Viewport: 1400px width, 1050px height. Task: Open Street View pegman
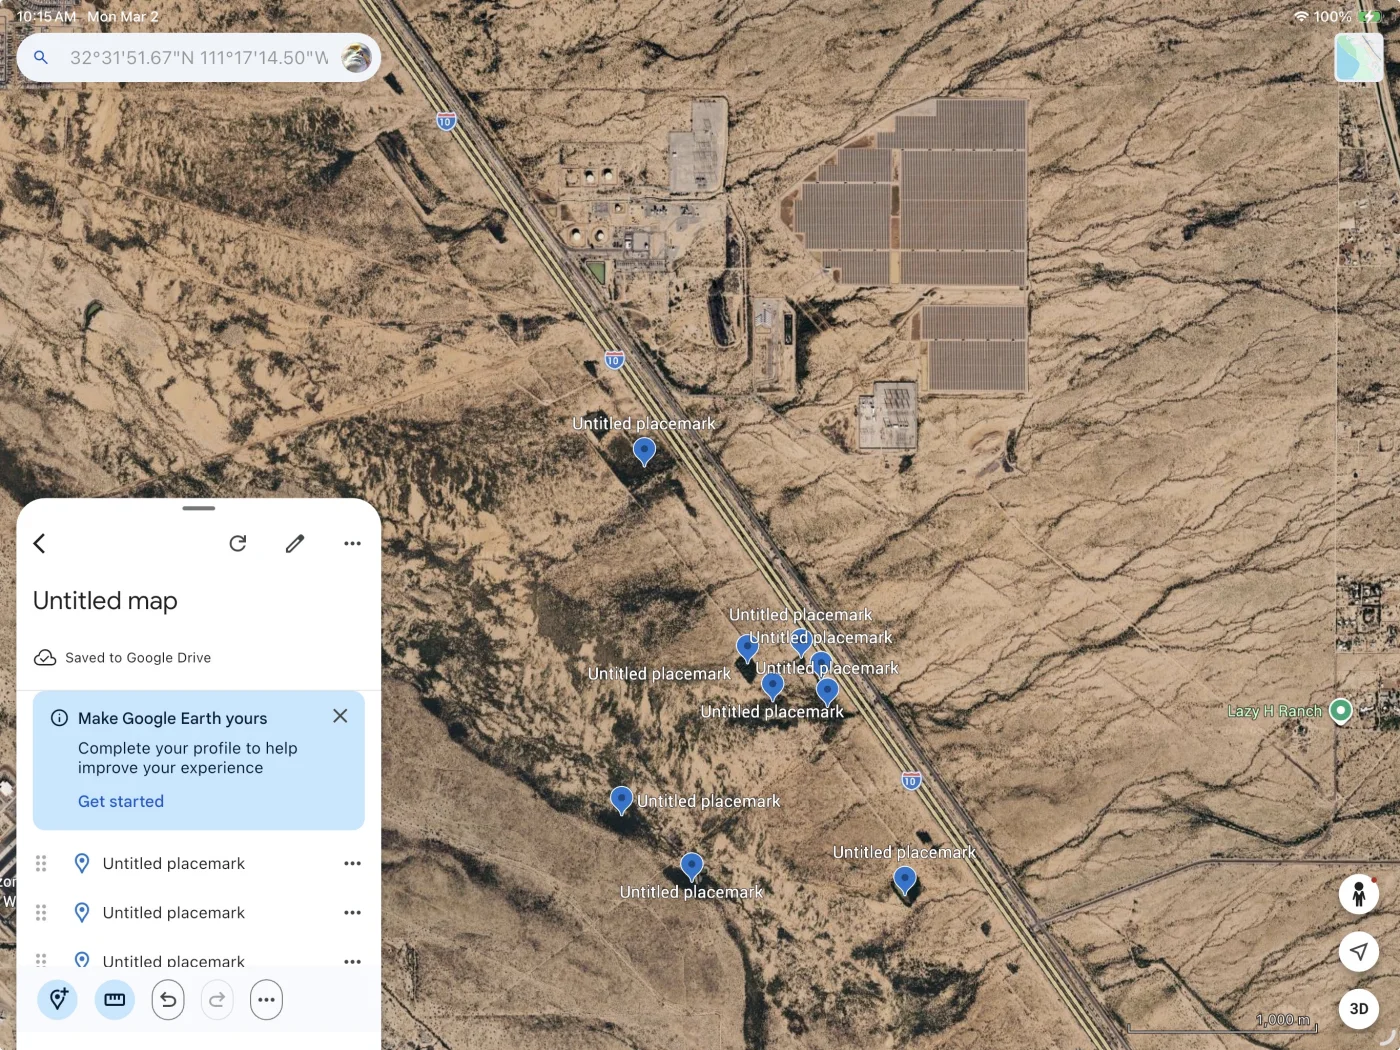click(1358, 894)
